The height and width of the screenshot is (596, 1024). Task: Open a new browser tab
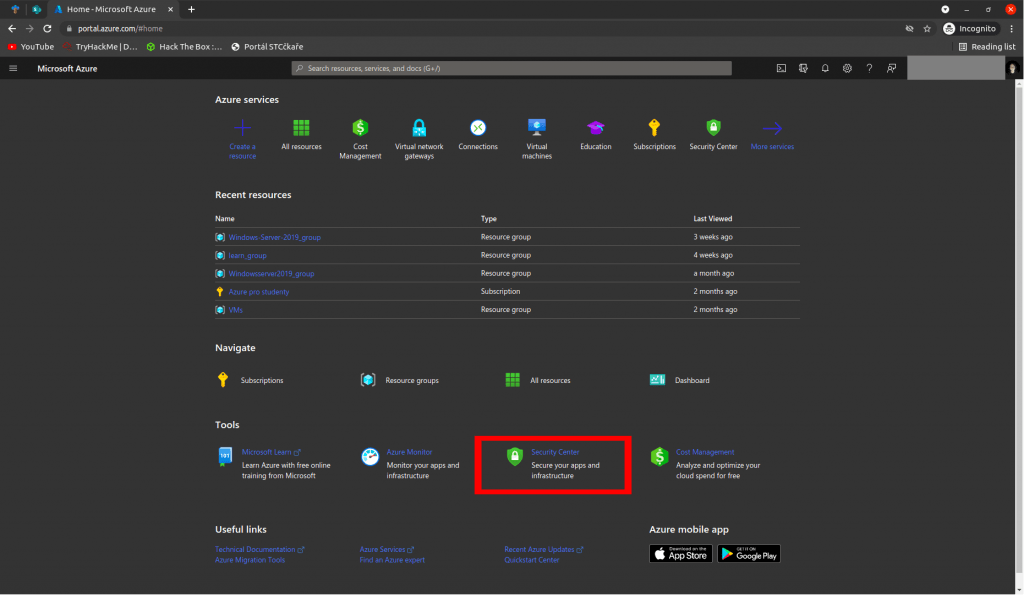191,9
